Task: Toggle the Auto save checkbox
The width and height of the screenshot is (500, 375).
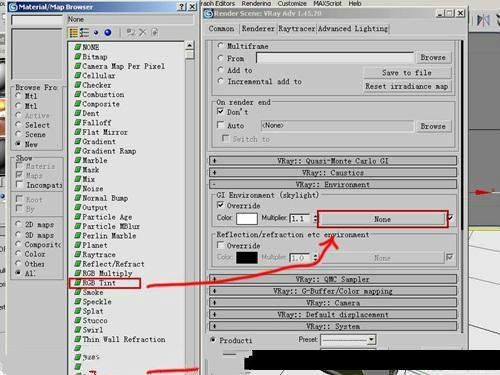Action: coord(220,125)
